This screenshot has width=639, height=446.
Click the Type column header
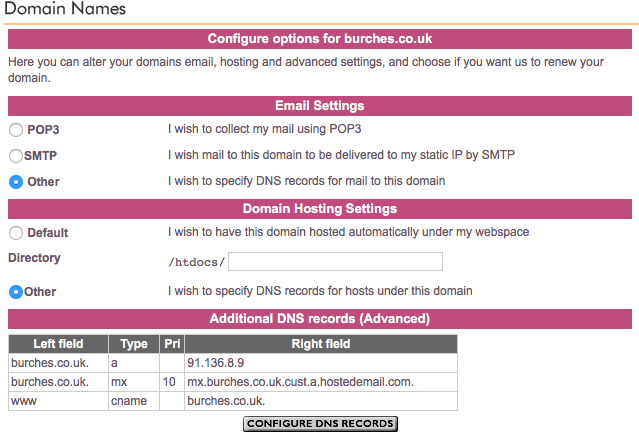[133, 345]
